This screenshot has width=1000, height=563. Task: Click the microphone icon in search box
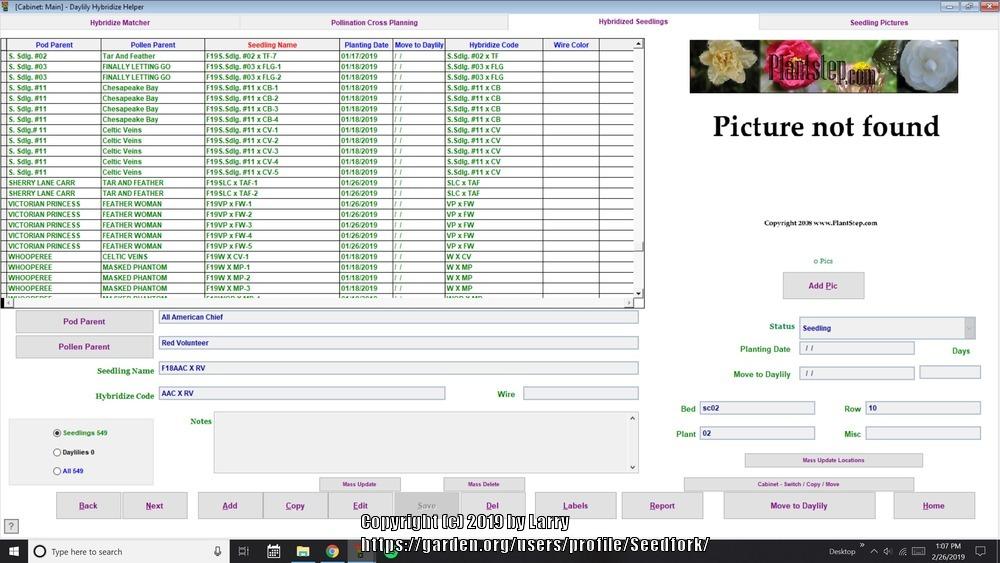[217, 551]
